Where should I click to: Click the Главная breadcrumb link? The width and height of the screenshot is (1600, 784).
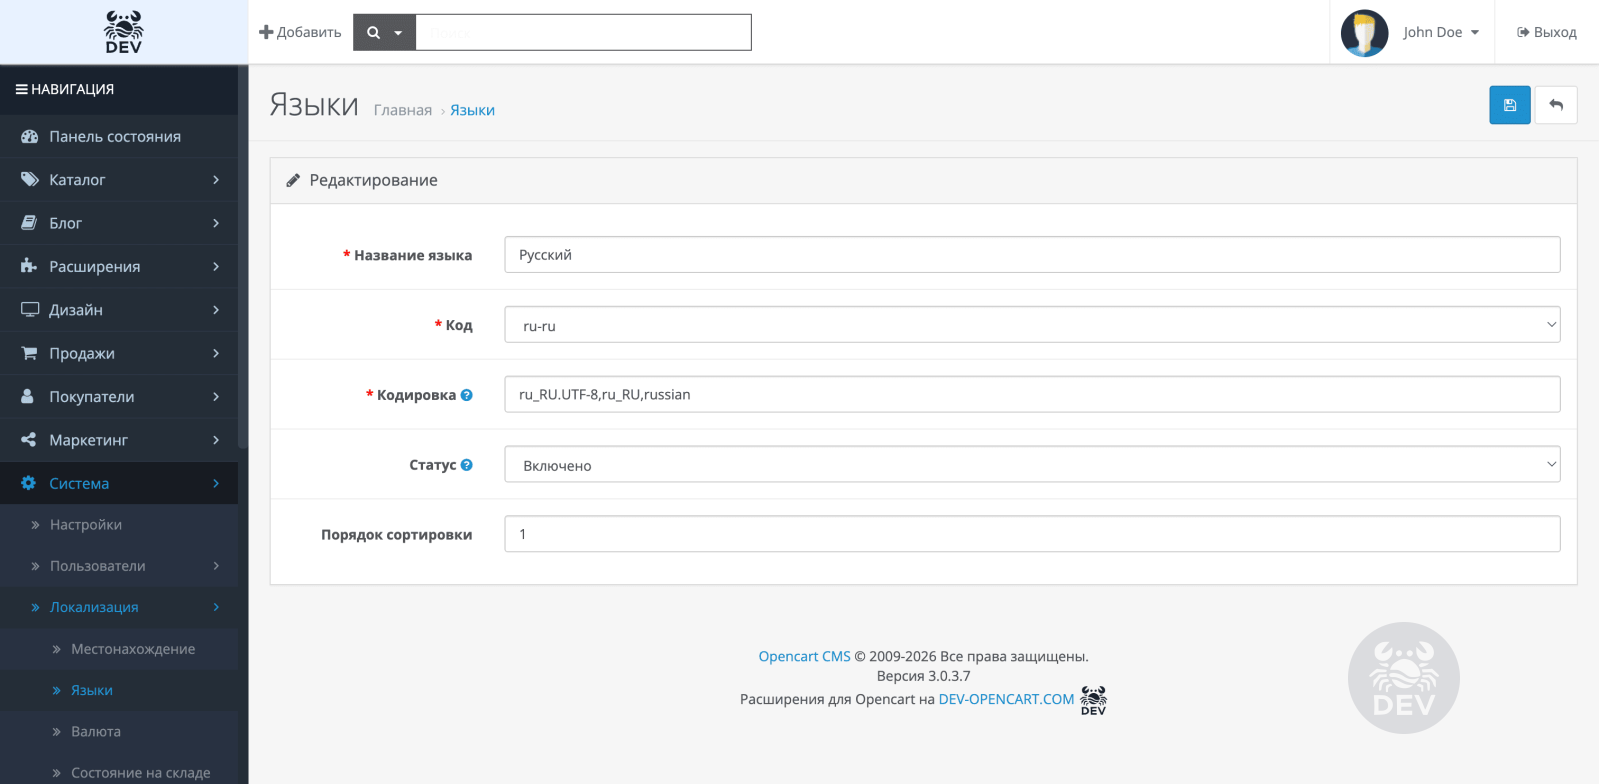403,110
